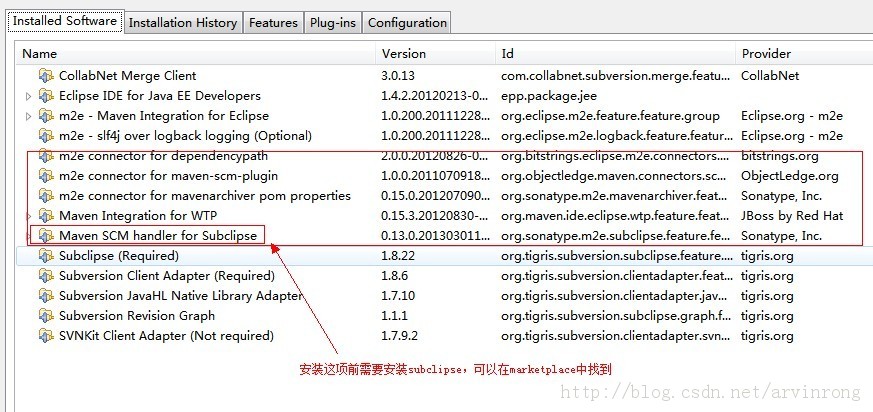Click the org.eclipse.m2e.feature.feature.group id cell

coord(610,116)
